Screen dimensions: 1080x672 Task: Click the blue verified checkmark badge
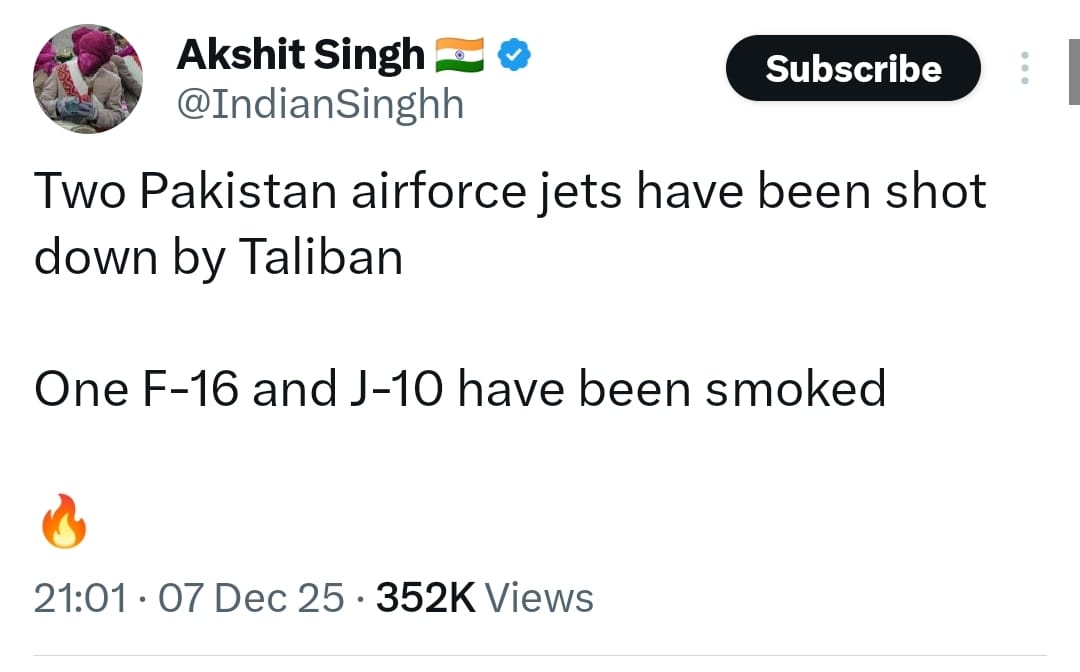click(514, 57)
